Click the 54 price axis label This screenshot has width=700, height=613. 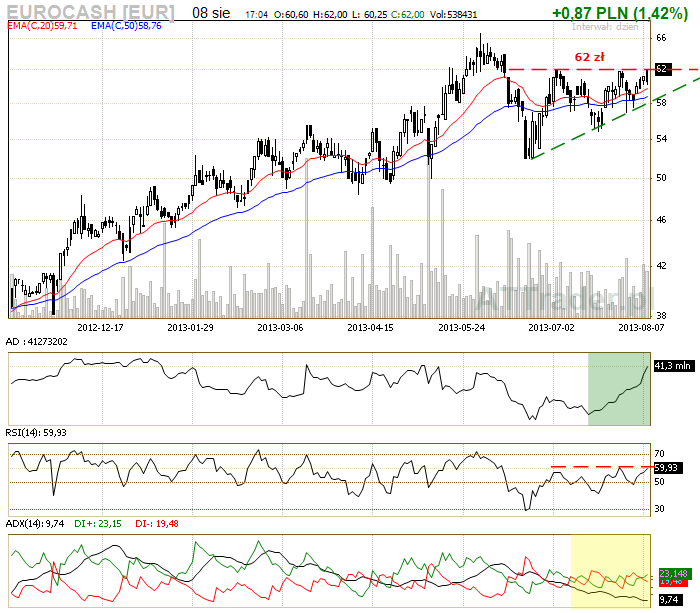(x=661, y=139)
